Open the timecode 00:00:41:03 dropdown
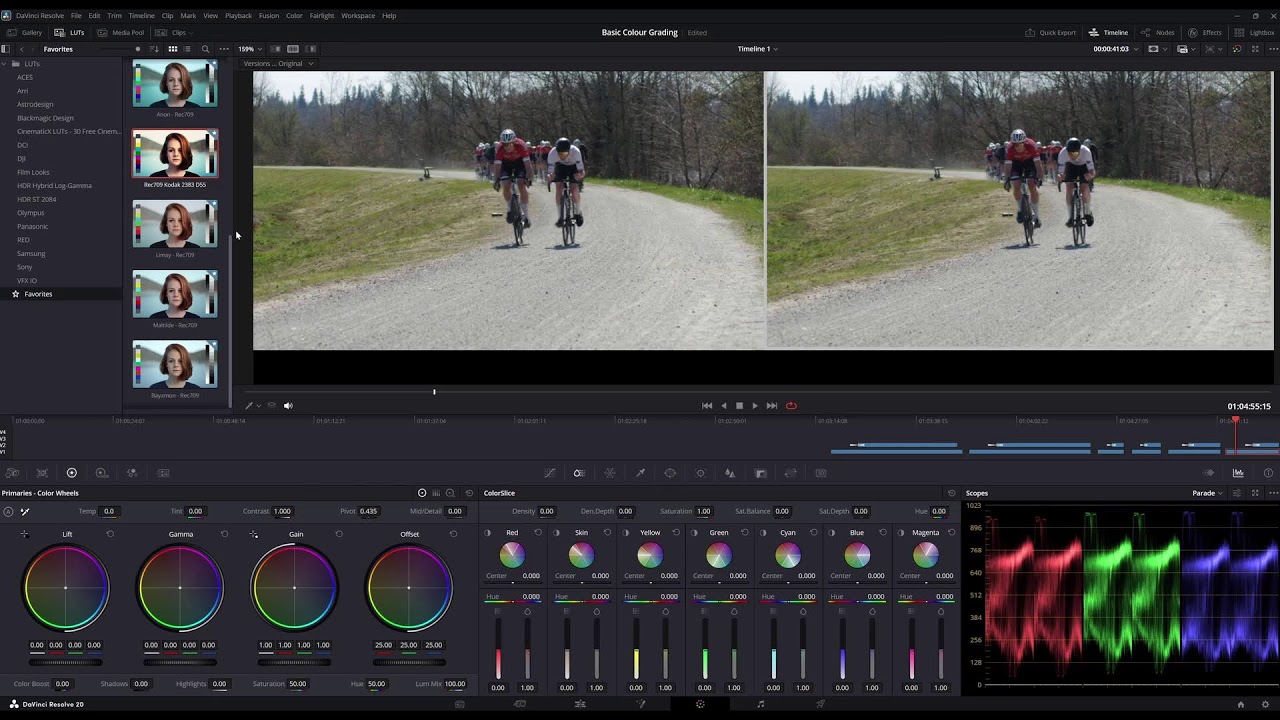 click(x=1115, y=49)
